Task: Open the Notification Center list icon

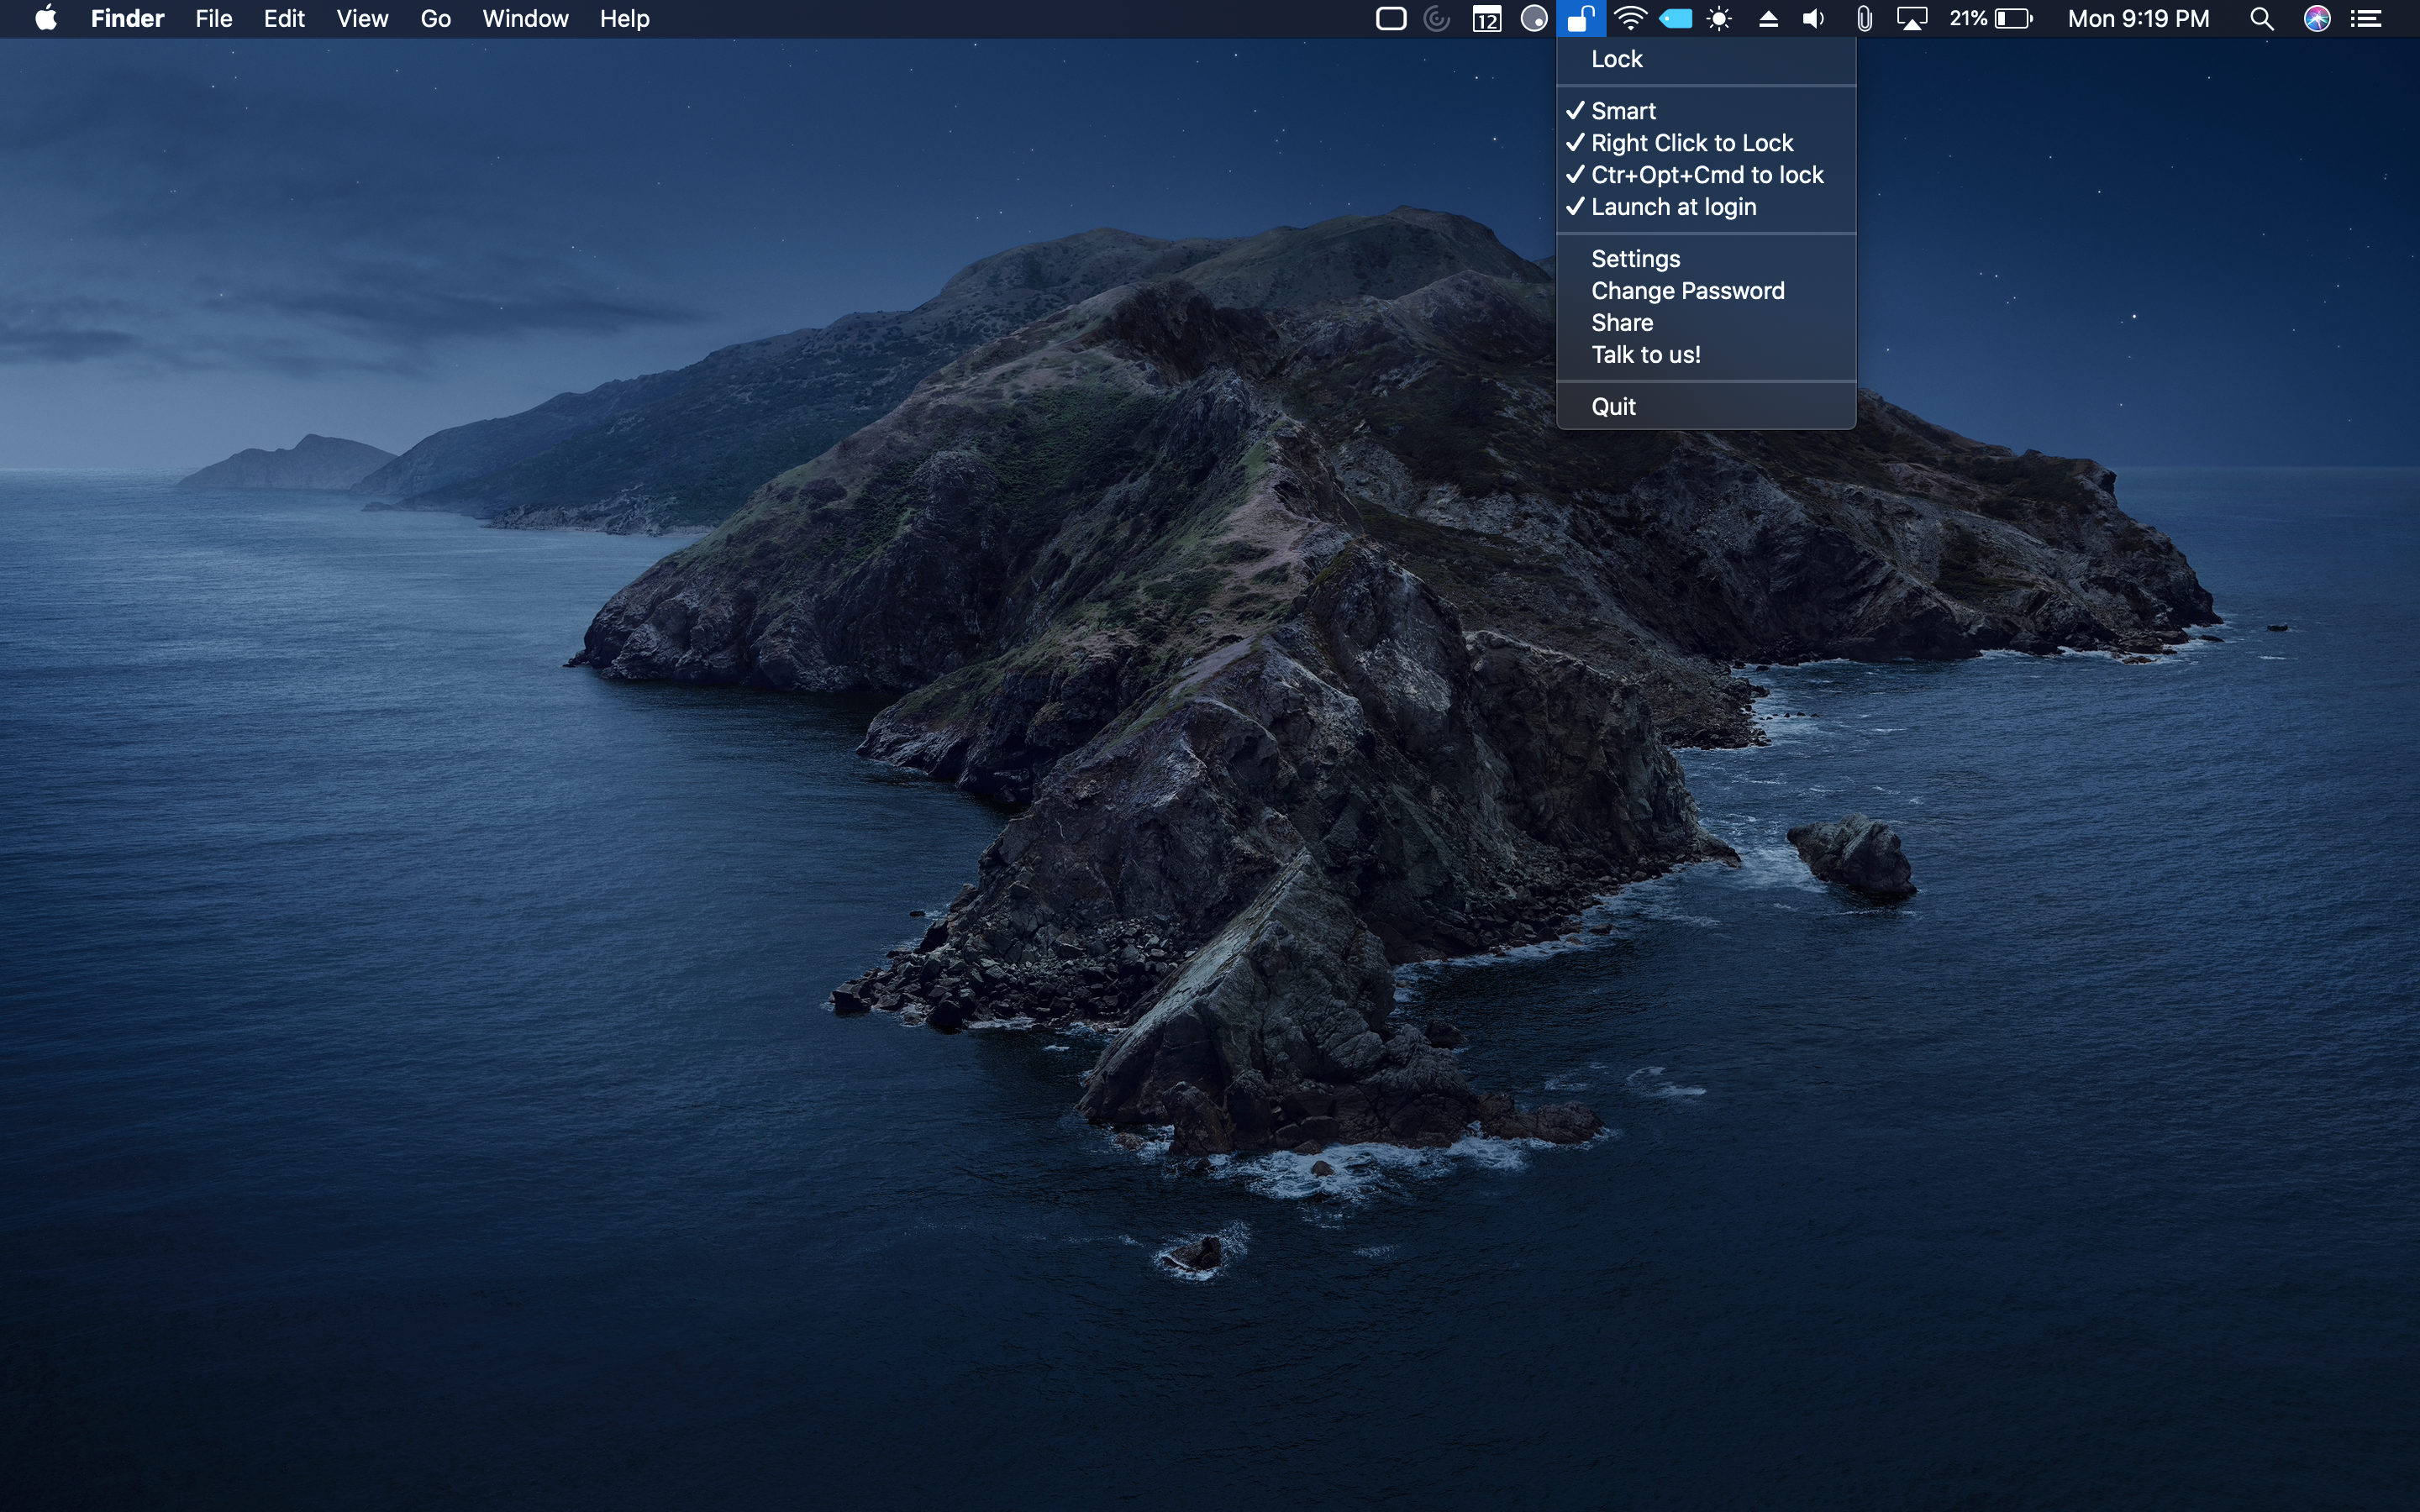Action: pyautogui.click(x=2366, y=19)
